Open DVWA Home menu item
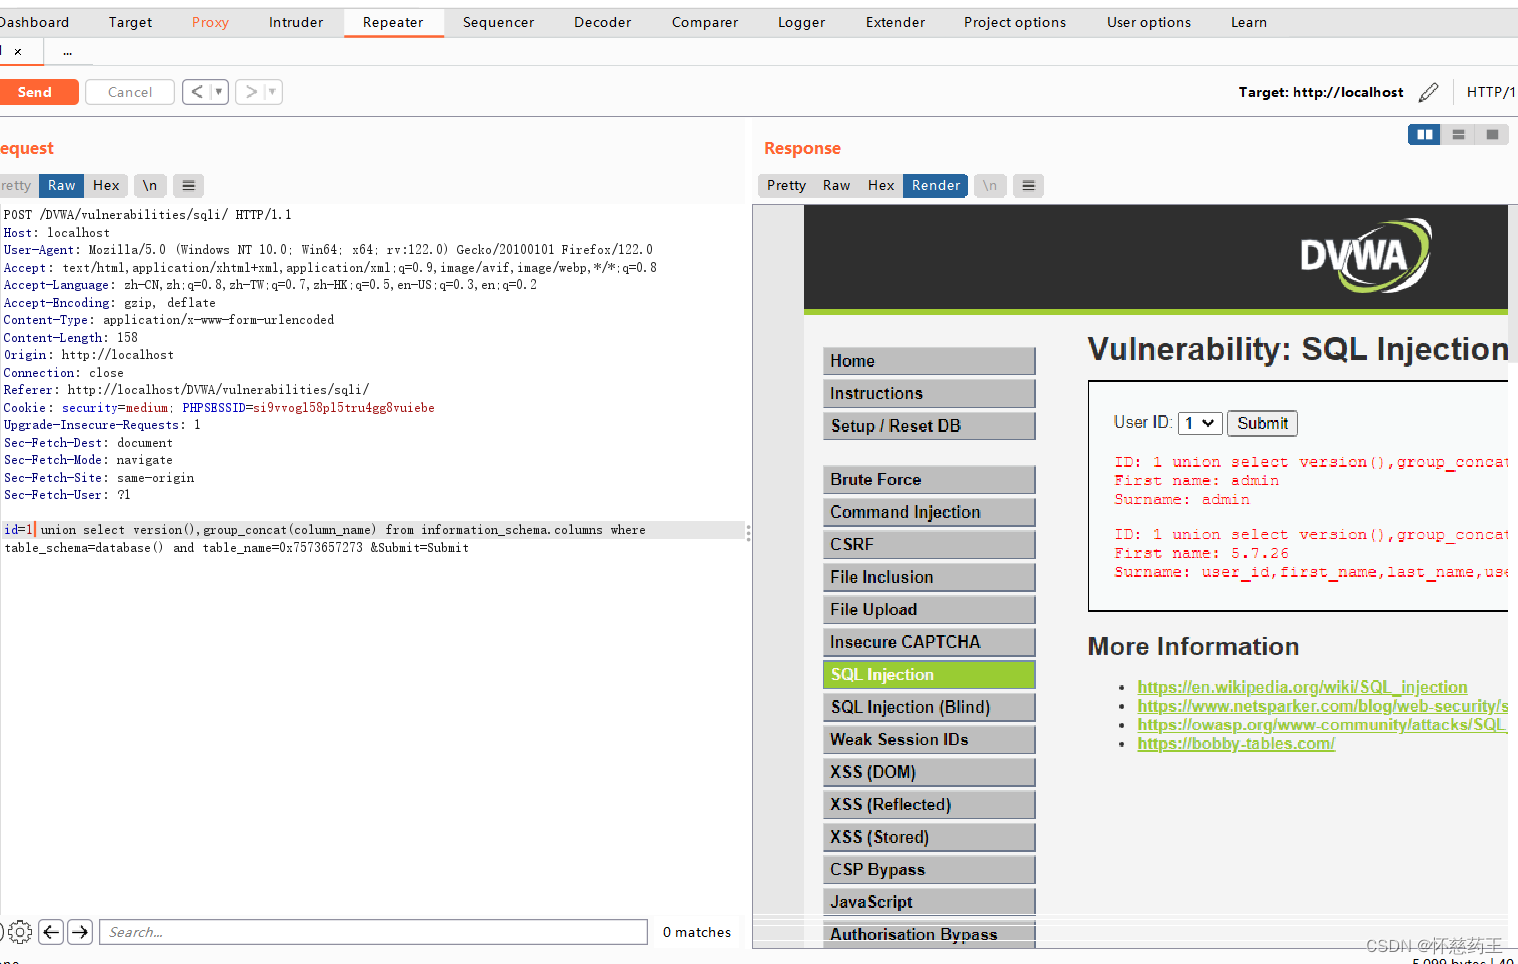 [x=929, y=361]
